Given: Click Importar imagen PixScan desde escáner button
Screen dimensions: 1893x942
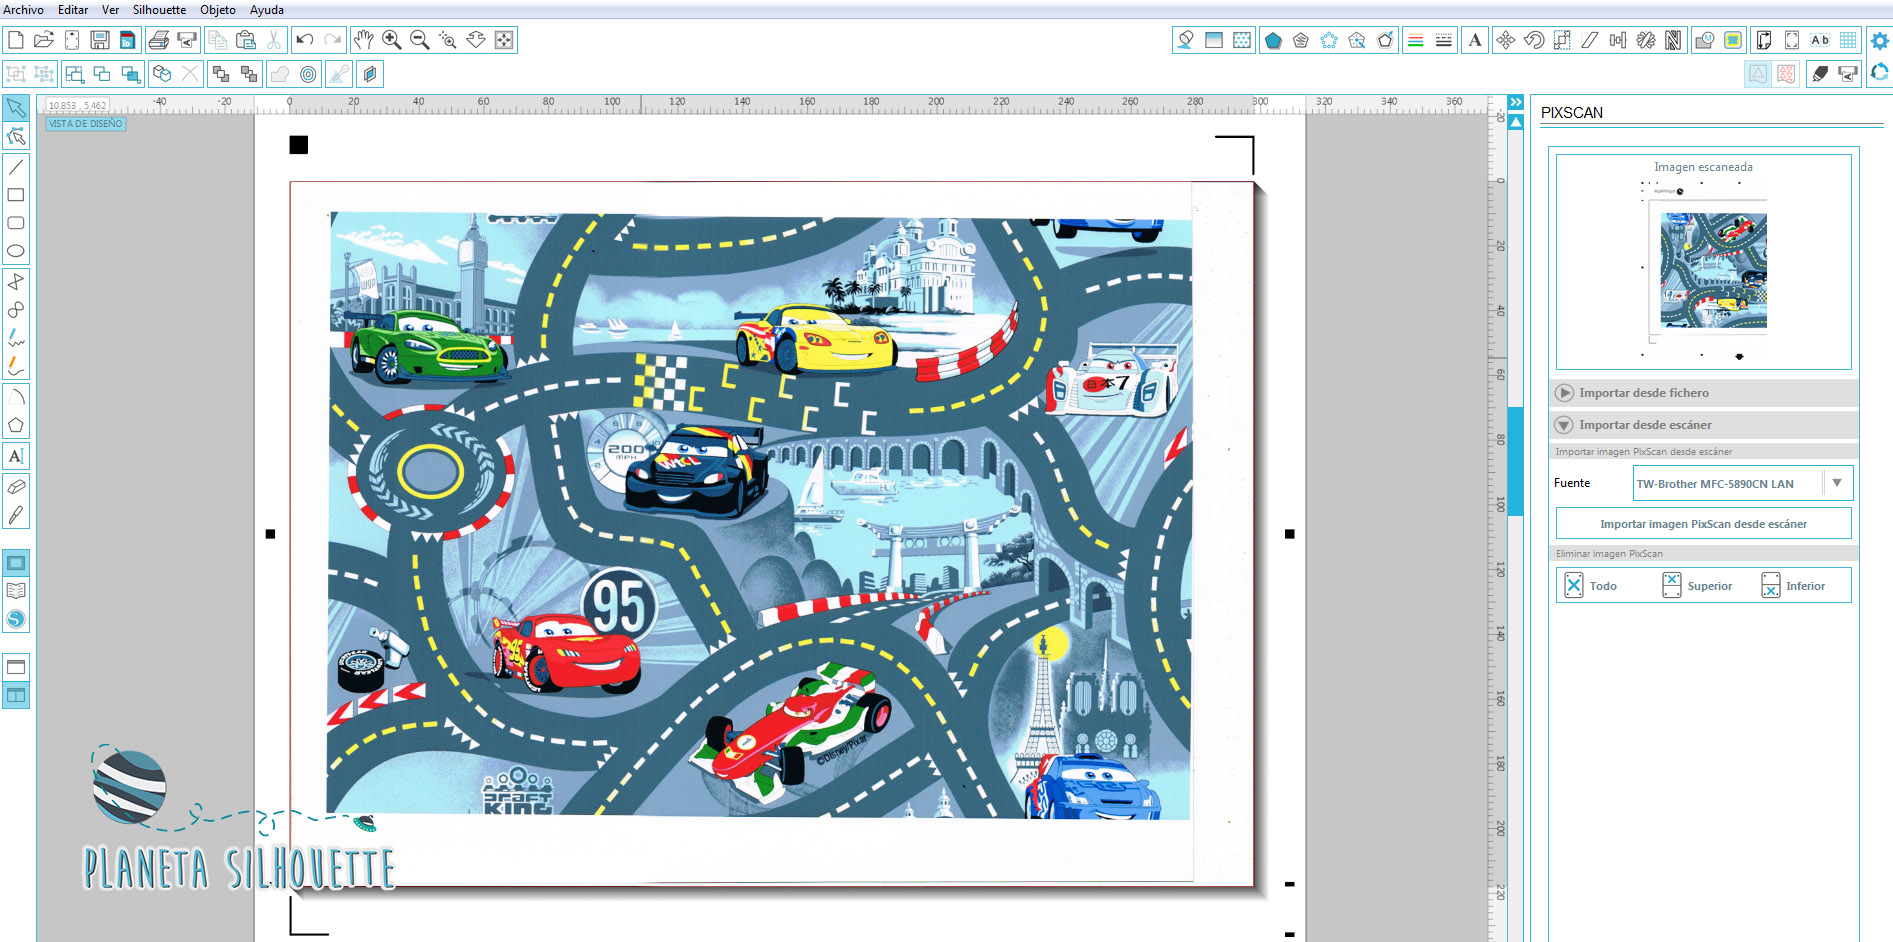Looking at the screenshot, I should tap(1703, 524).
